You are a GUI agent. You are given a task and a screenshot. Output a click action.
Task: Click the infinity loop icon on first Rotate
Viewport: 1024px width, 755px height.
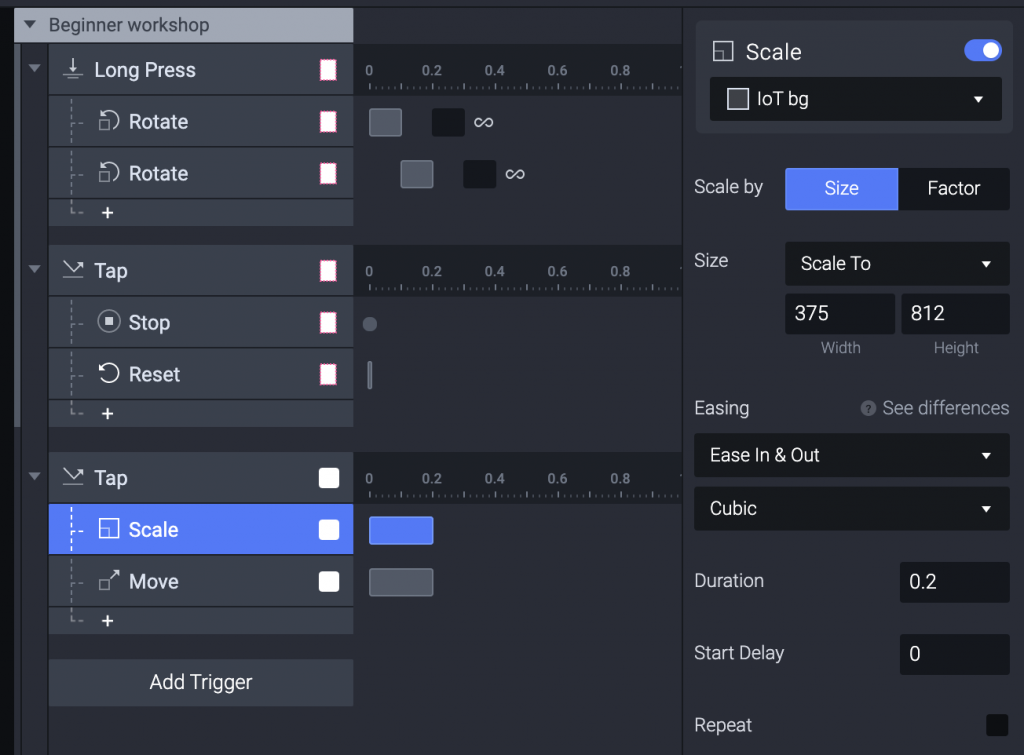(x=484, y=123)
